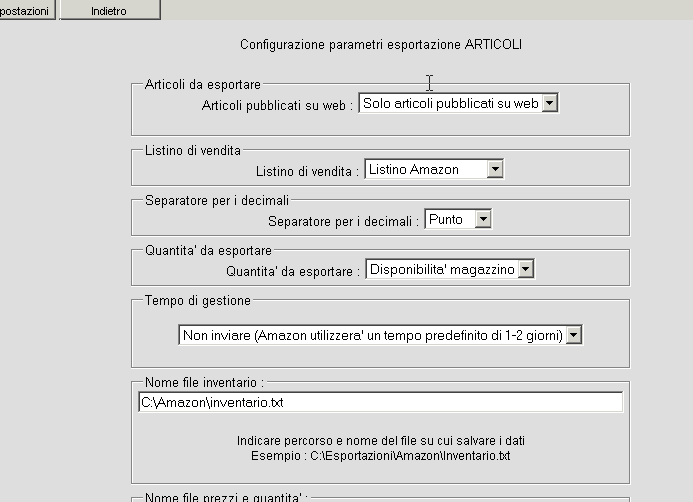Open the decimal separator dropdown arrow next to Punto
693x502 pixels.
tap(483, 219)
